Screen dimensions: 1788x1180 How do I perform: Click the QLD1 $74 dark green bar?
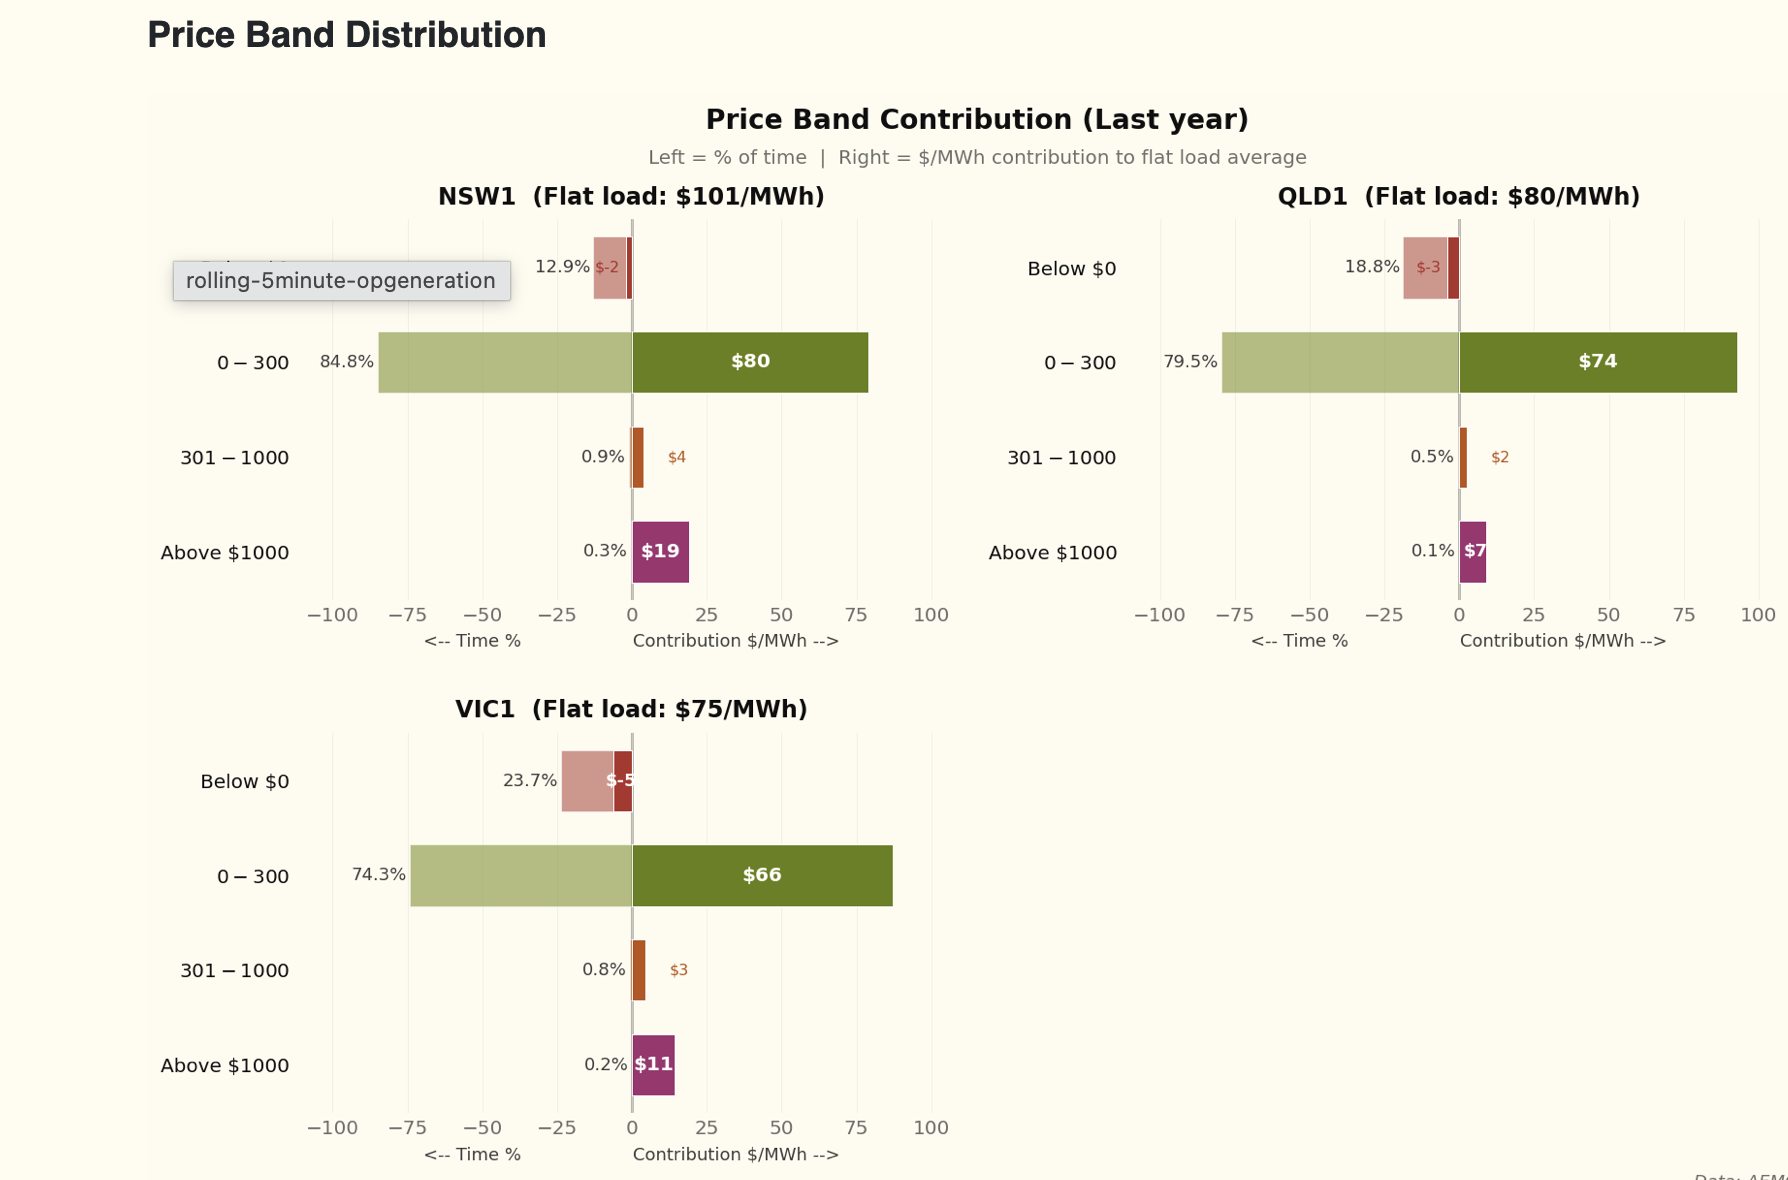(x=1597, y=362)
